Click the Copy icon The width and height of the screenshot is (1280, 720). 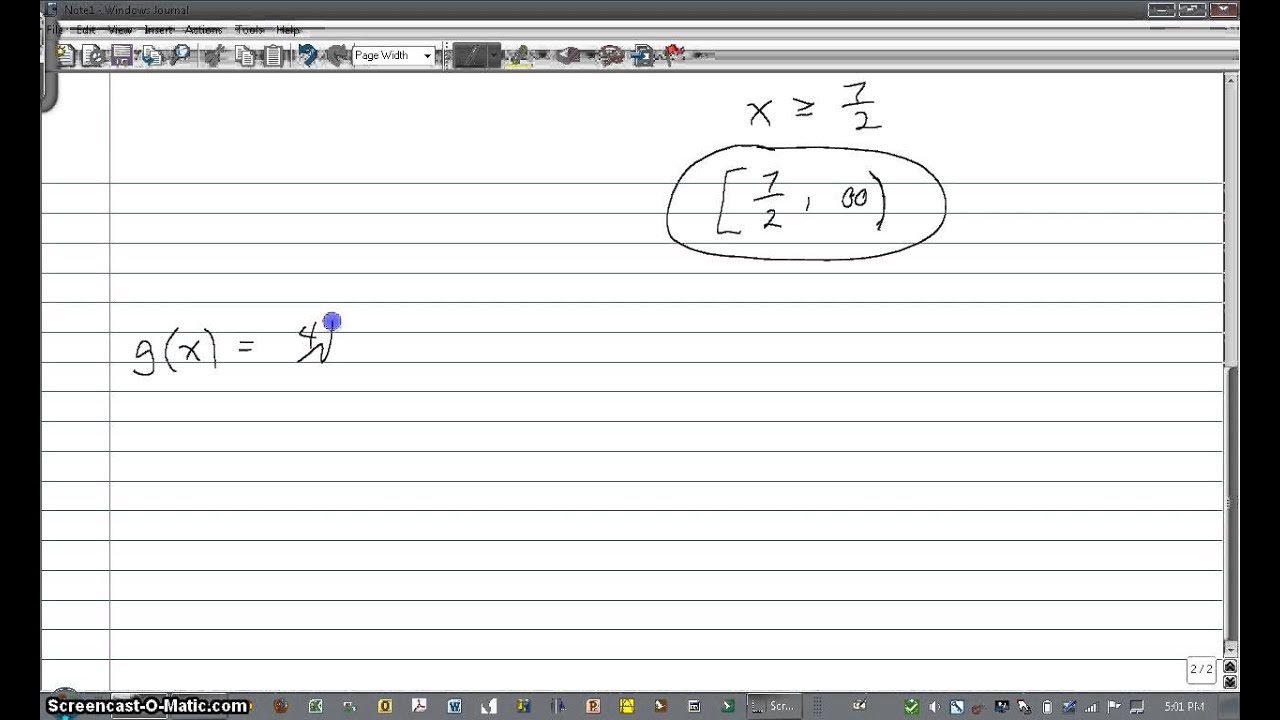tap(246, 56)
